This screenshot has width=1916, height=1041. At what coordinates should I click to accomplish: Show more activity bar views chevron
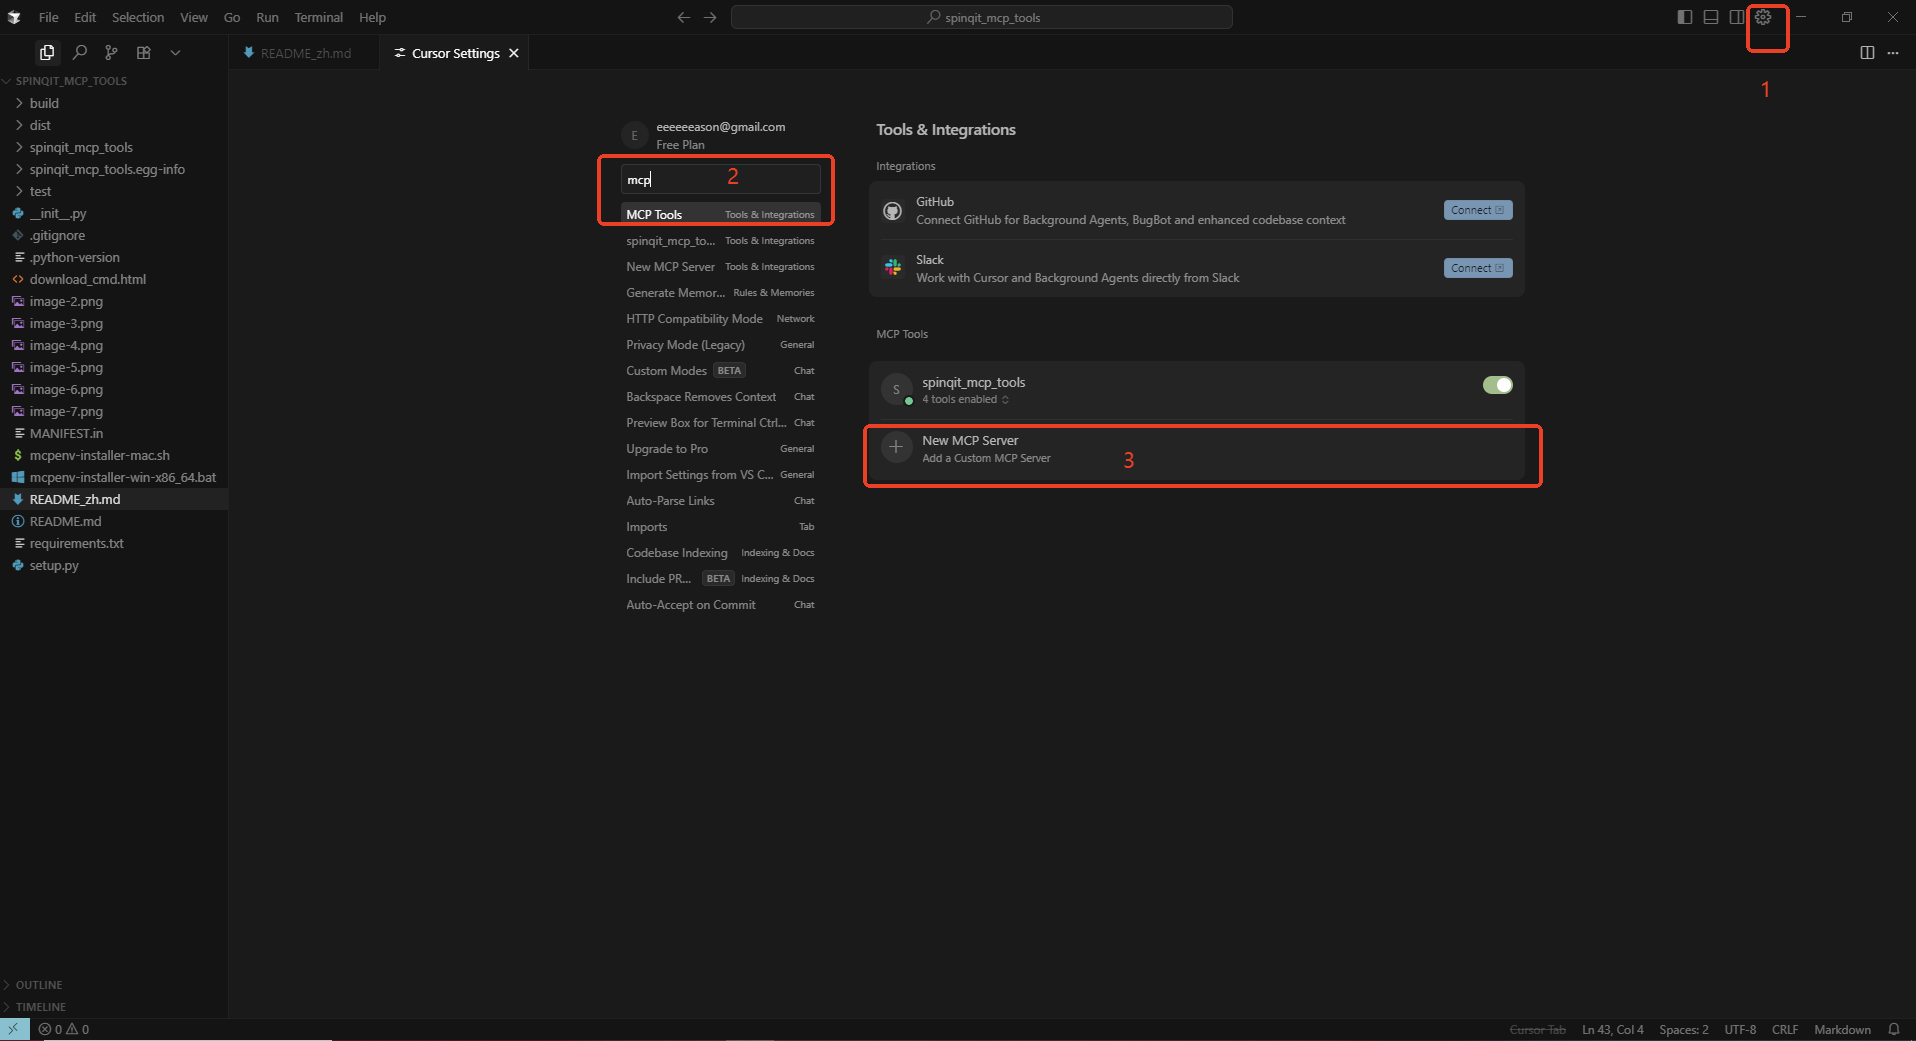[x=175, y=52]
